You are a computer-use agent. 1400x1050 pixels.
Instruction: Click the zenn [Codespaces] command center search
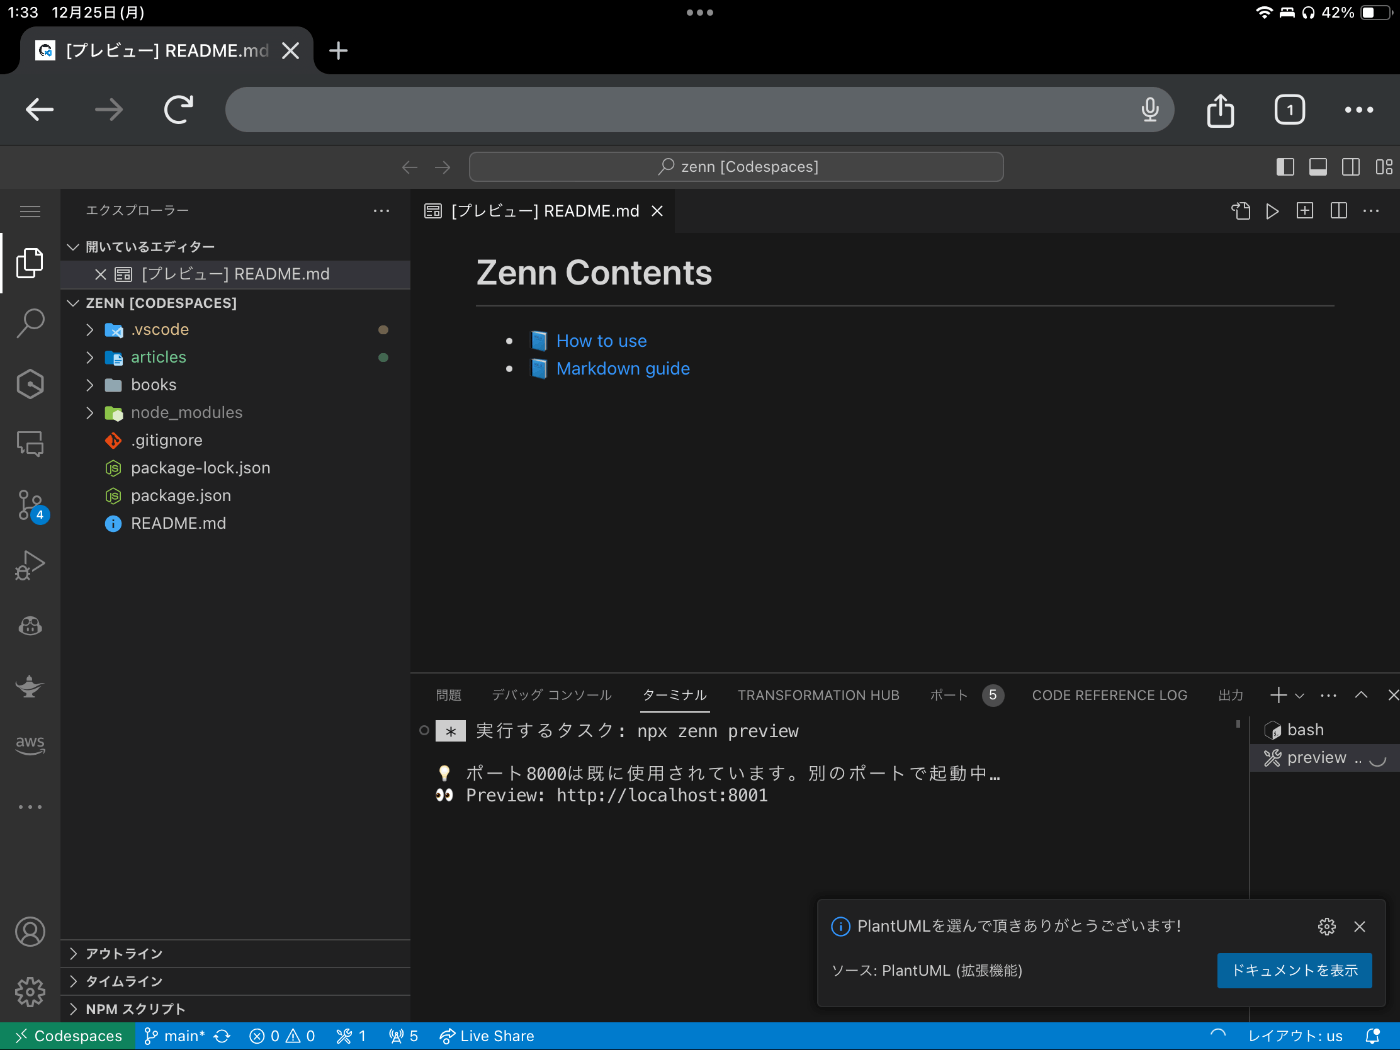point(736,167)
